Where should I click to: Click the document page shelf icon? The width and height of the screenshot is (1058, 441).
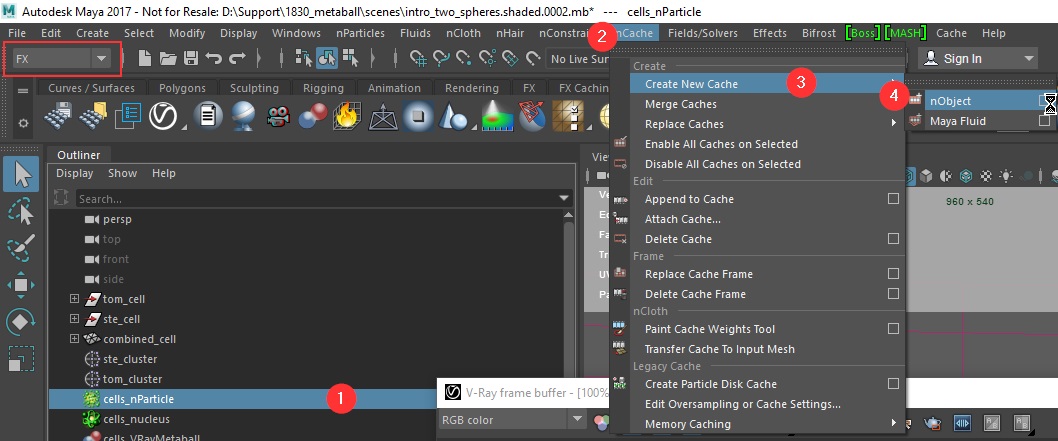pyautogui.click(x=208, y=116)
